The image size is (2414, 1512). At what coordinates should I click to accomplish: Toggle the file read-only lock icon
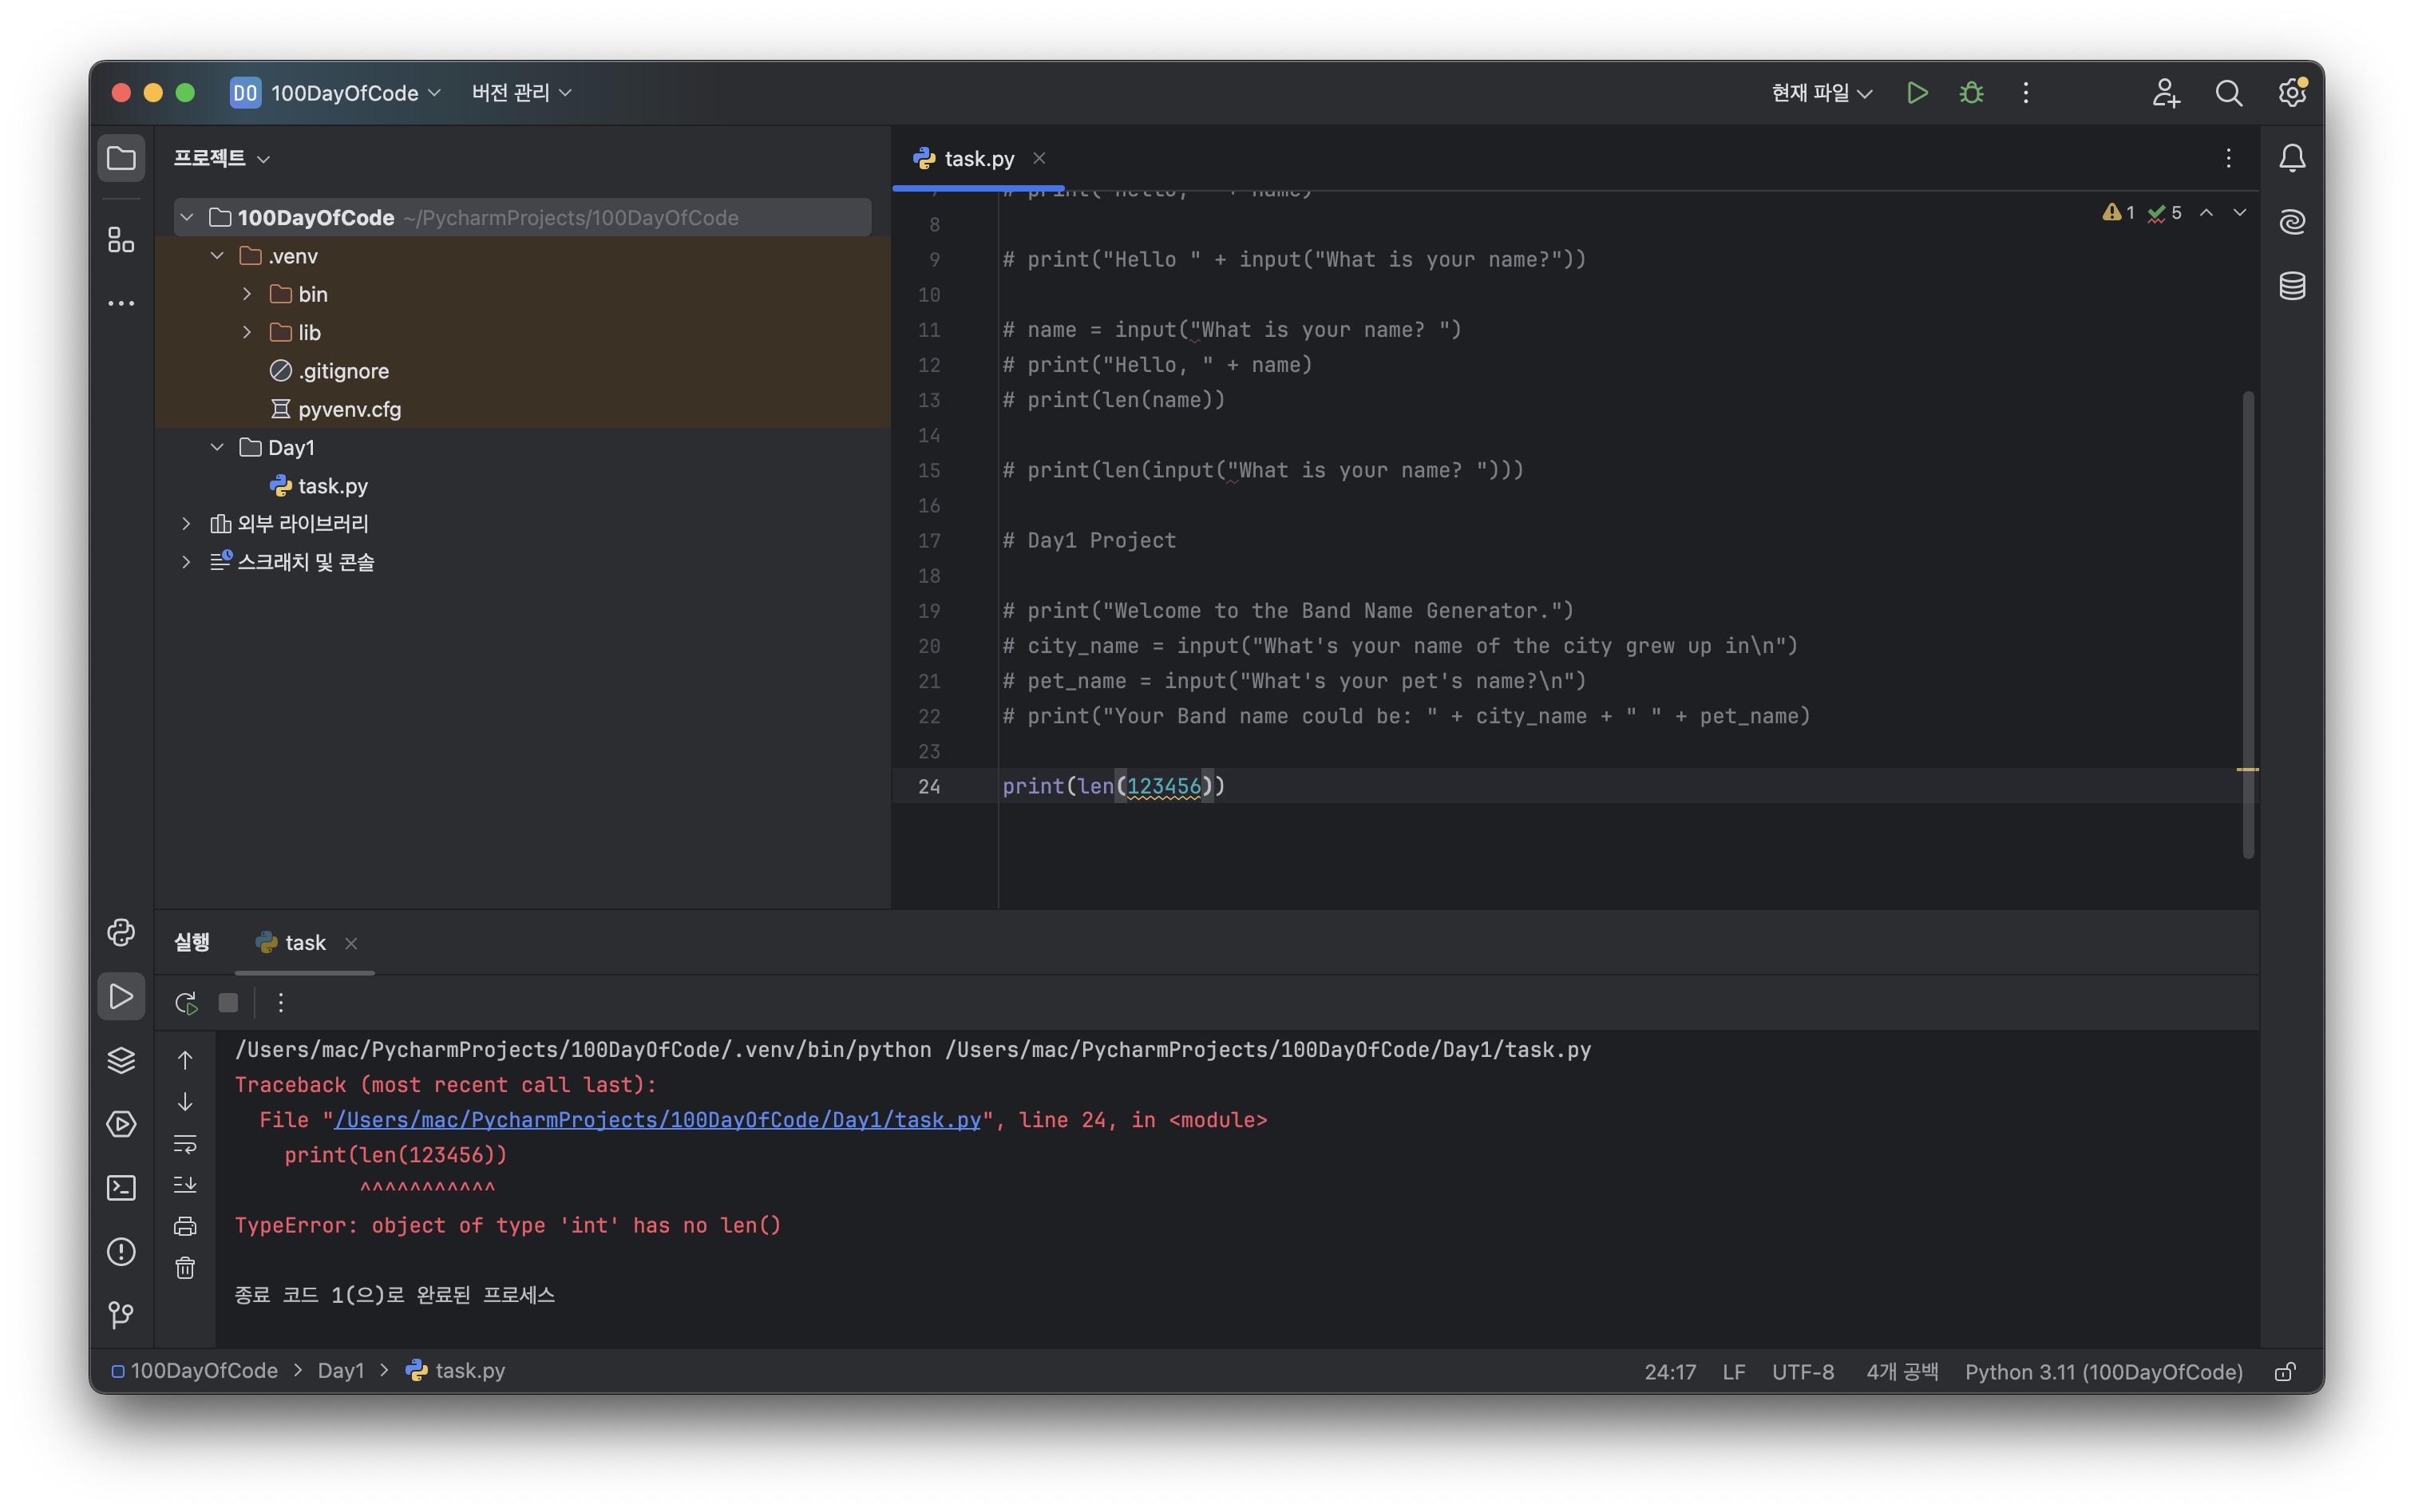(2284, 1372)
